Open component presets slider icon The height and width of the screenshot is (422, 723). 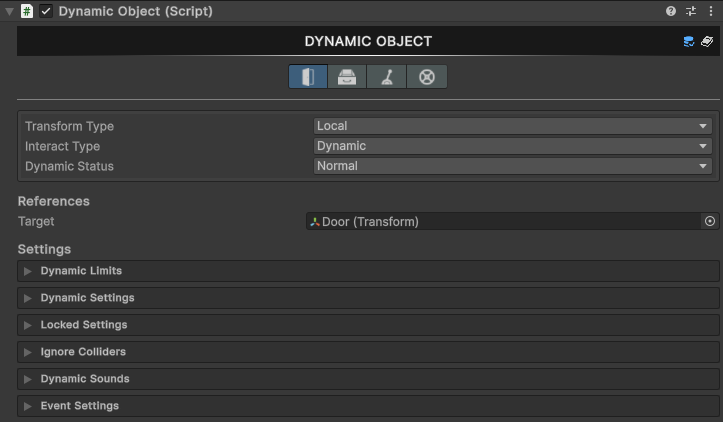tap(690, 11)
